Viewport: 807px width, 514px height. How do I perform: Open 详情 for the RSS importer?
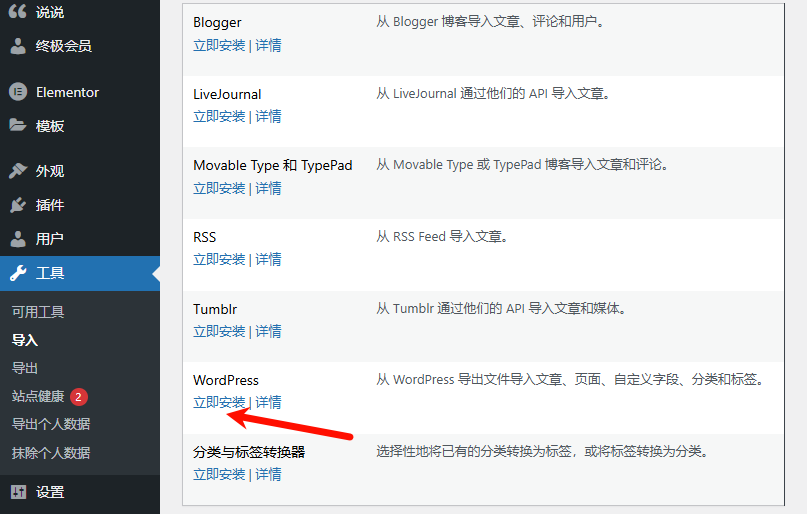[x=268, y=259]
